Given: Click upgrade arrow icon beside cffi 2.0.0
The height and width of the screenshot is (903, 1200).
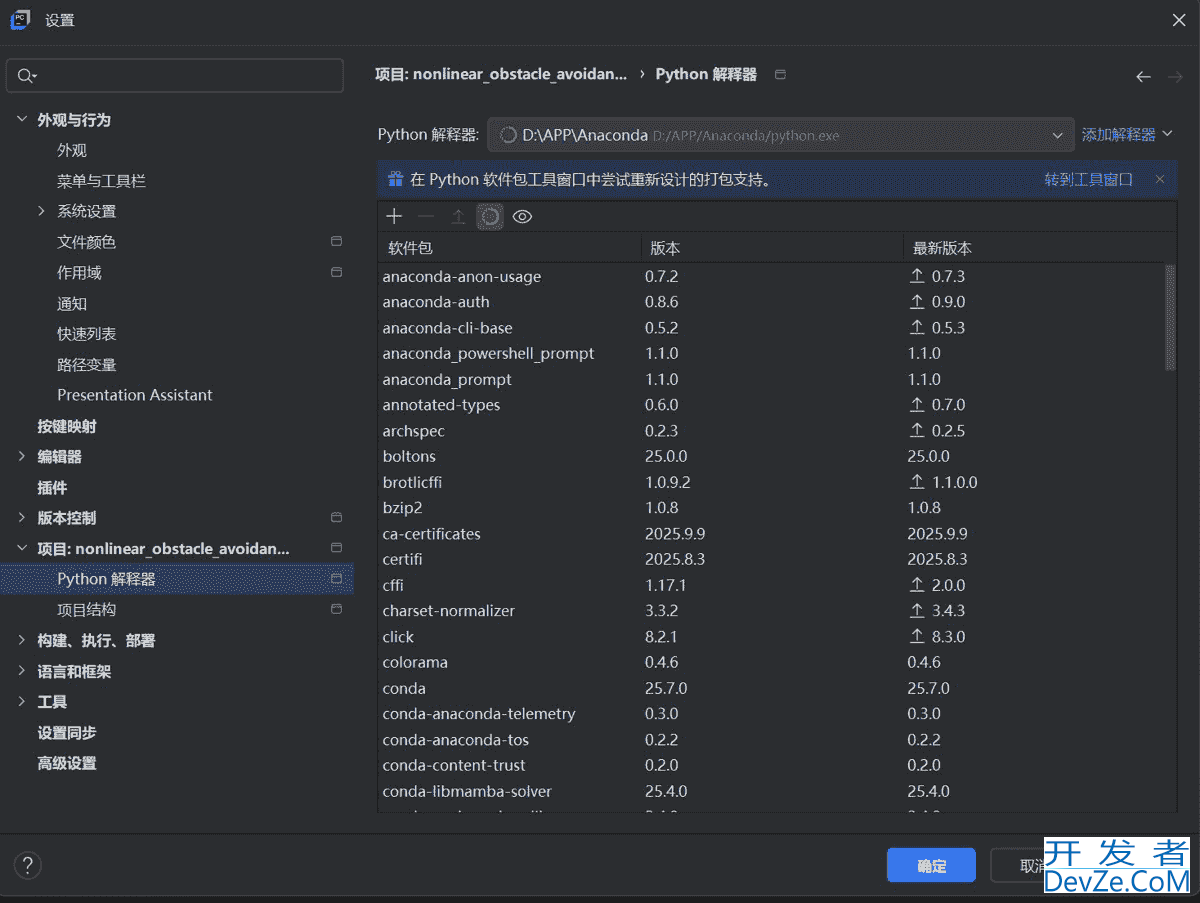Looking at the screenshot, I should point(916,585).
